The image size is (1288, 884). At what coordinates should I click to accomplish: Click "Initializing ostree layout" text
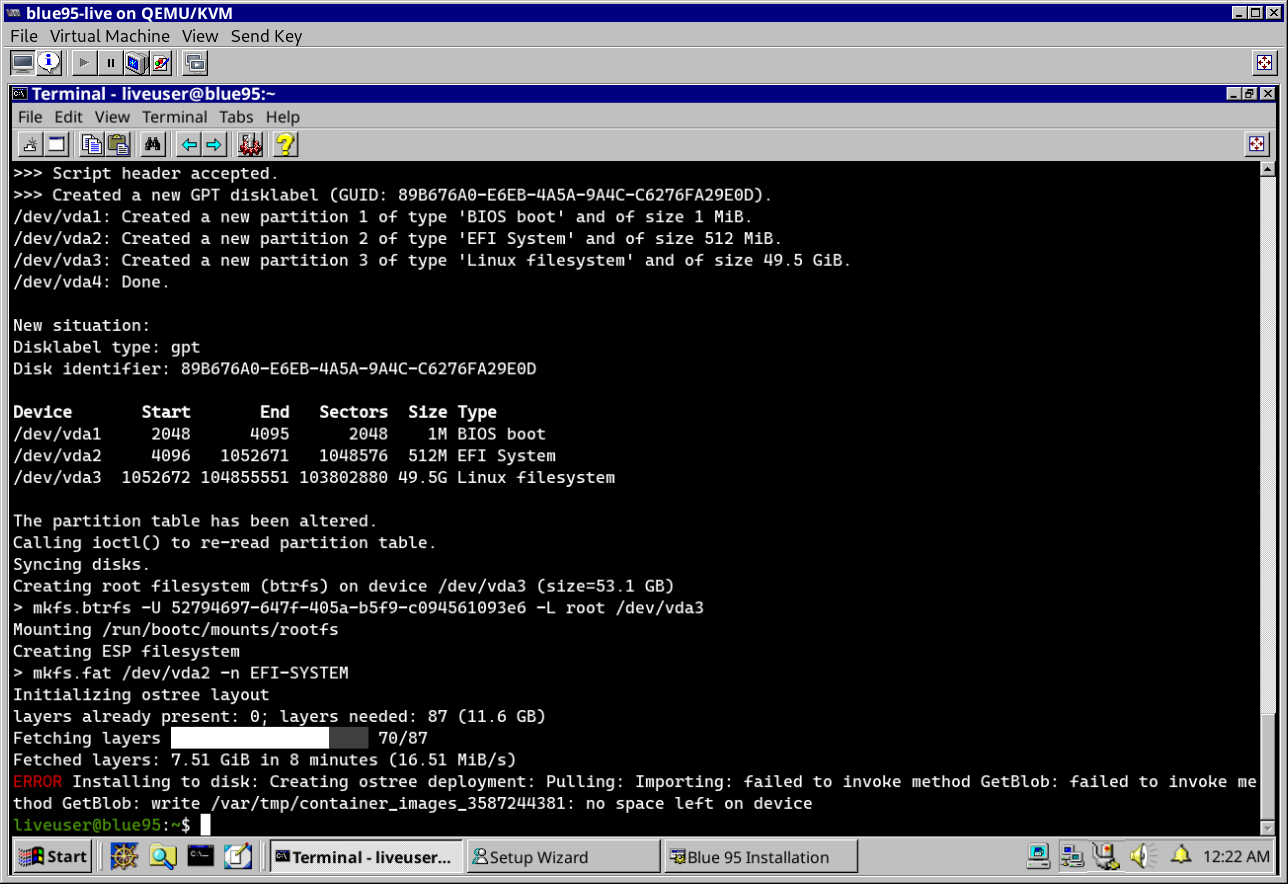point(141,695)
